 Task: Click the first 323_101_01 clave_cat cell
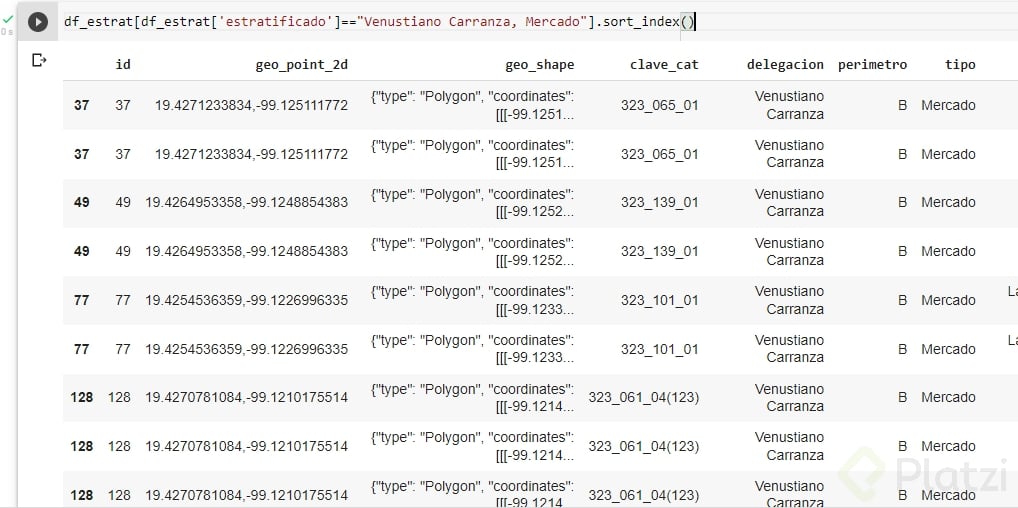pos(659,300)
